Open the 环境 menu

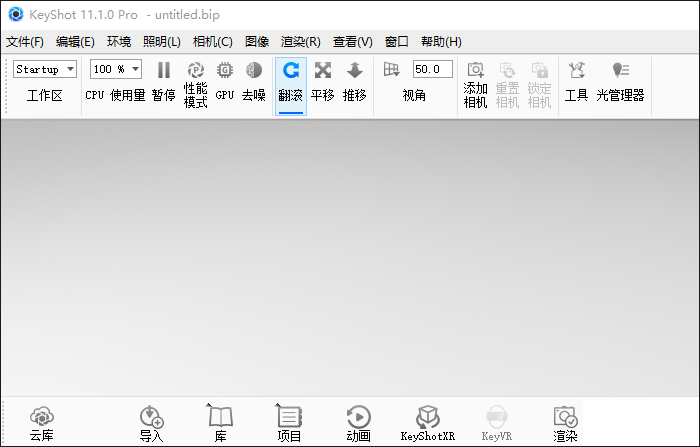coord(119,42)
